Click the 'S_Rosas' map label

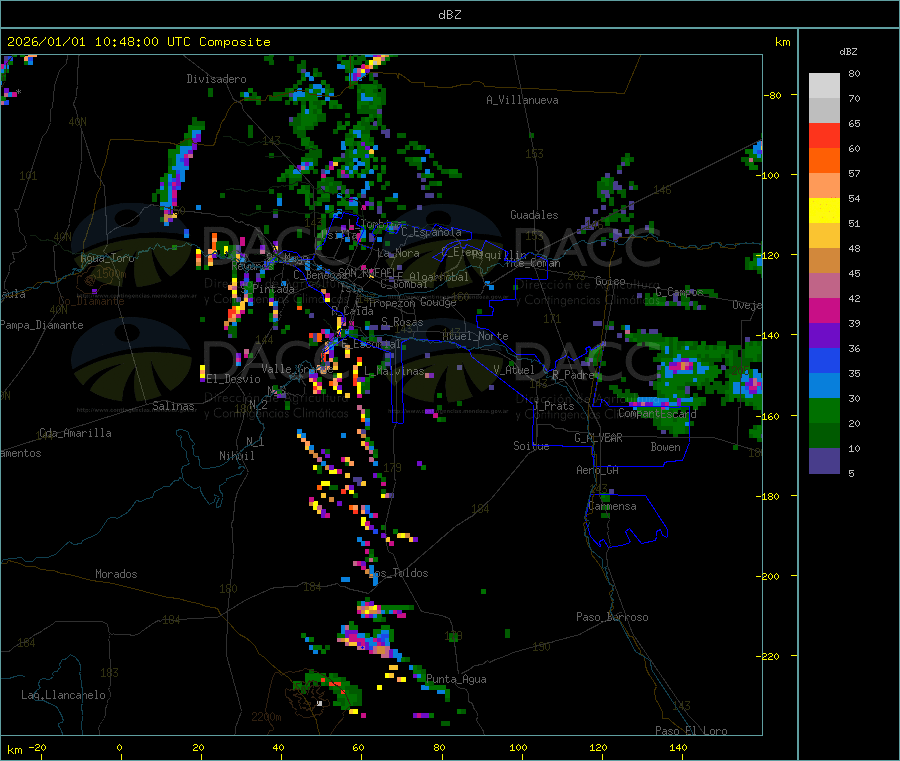coord(402,322)
